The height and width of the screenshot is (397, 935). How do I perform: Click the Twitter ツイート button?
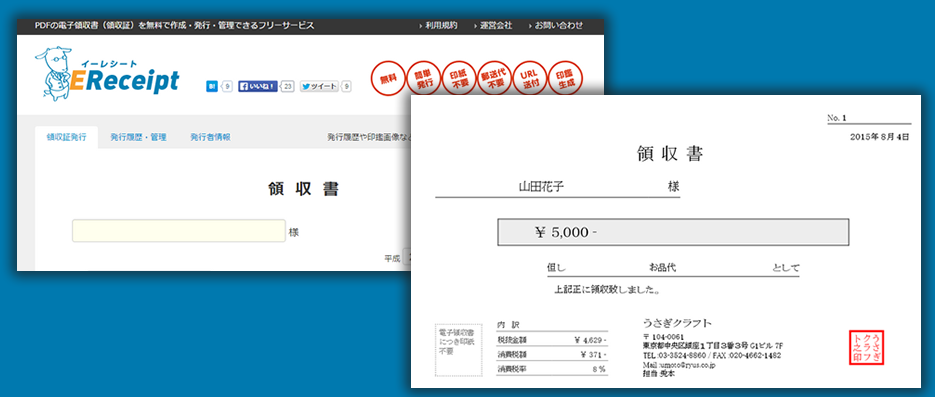tap(320, 86)
